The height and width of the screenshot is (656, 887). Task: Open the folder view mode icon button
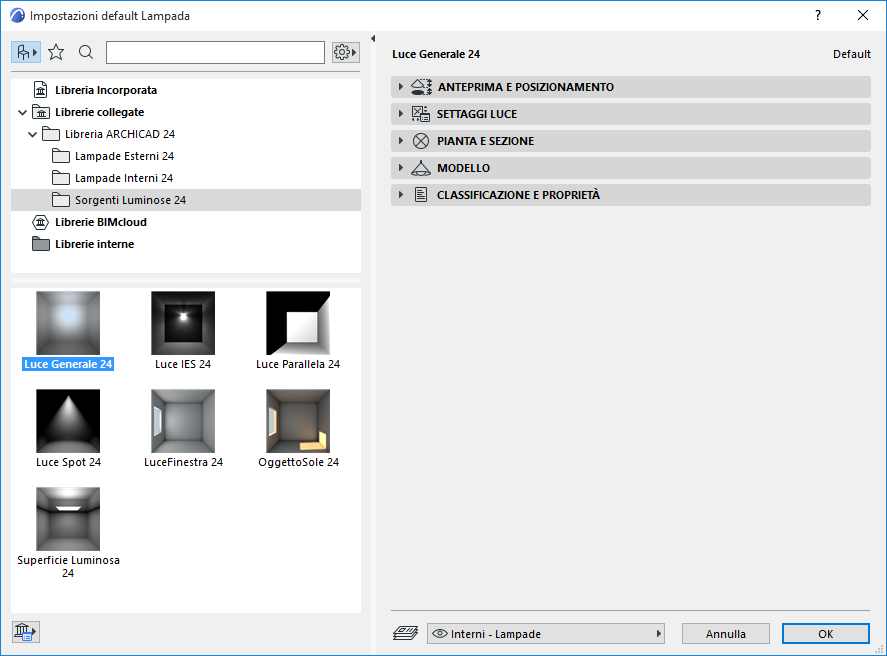coord(25,53)
